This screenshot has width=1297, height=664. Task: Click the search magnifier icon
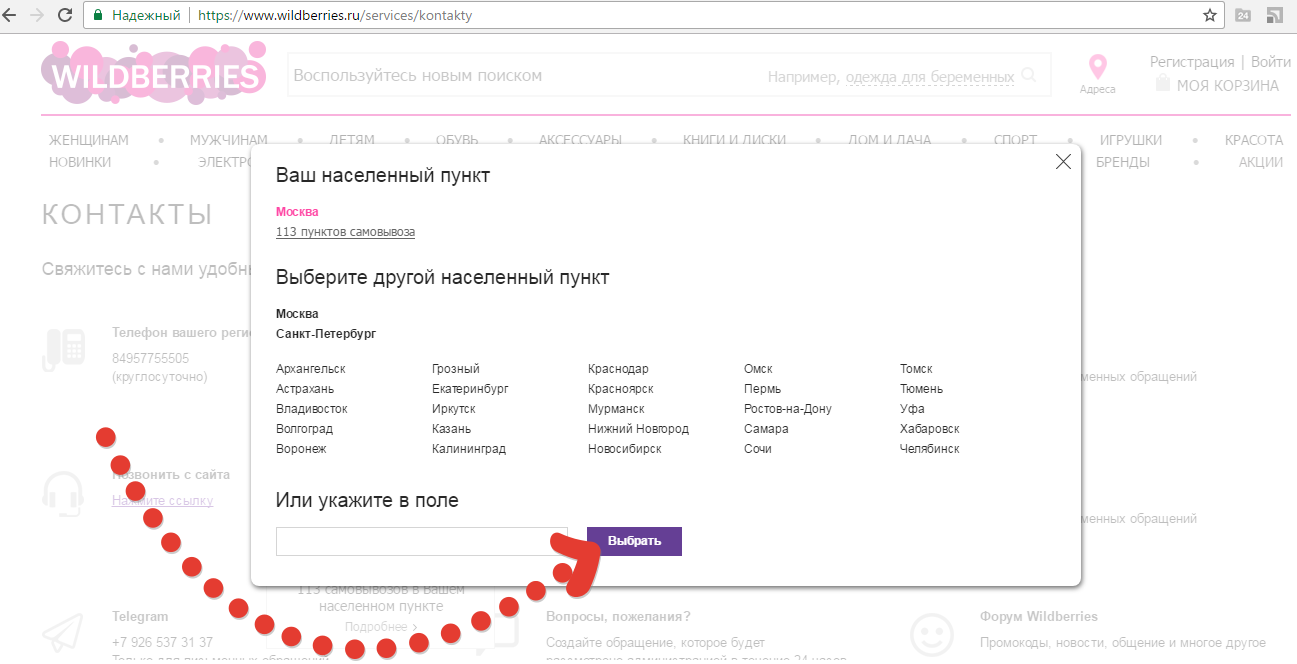pyautogui.click(x=1029, y=76)
